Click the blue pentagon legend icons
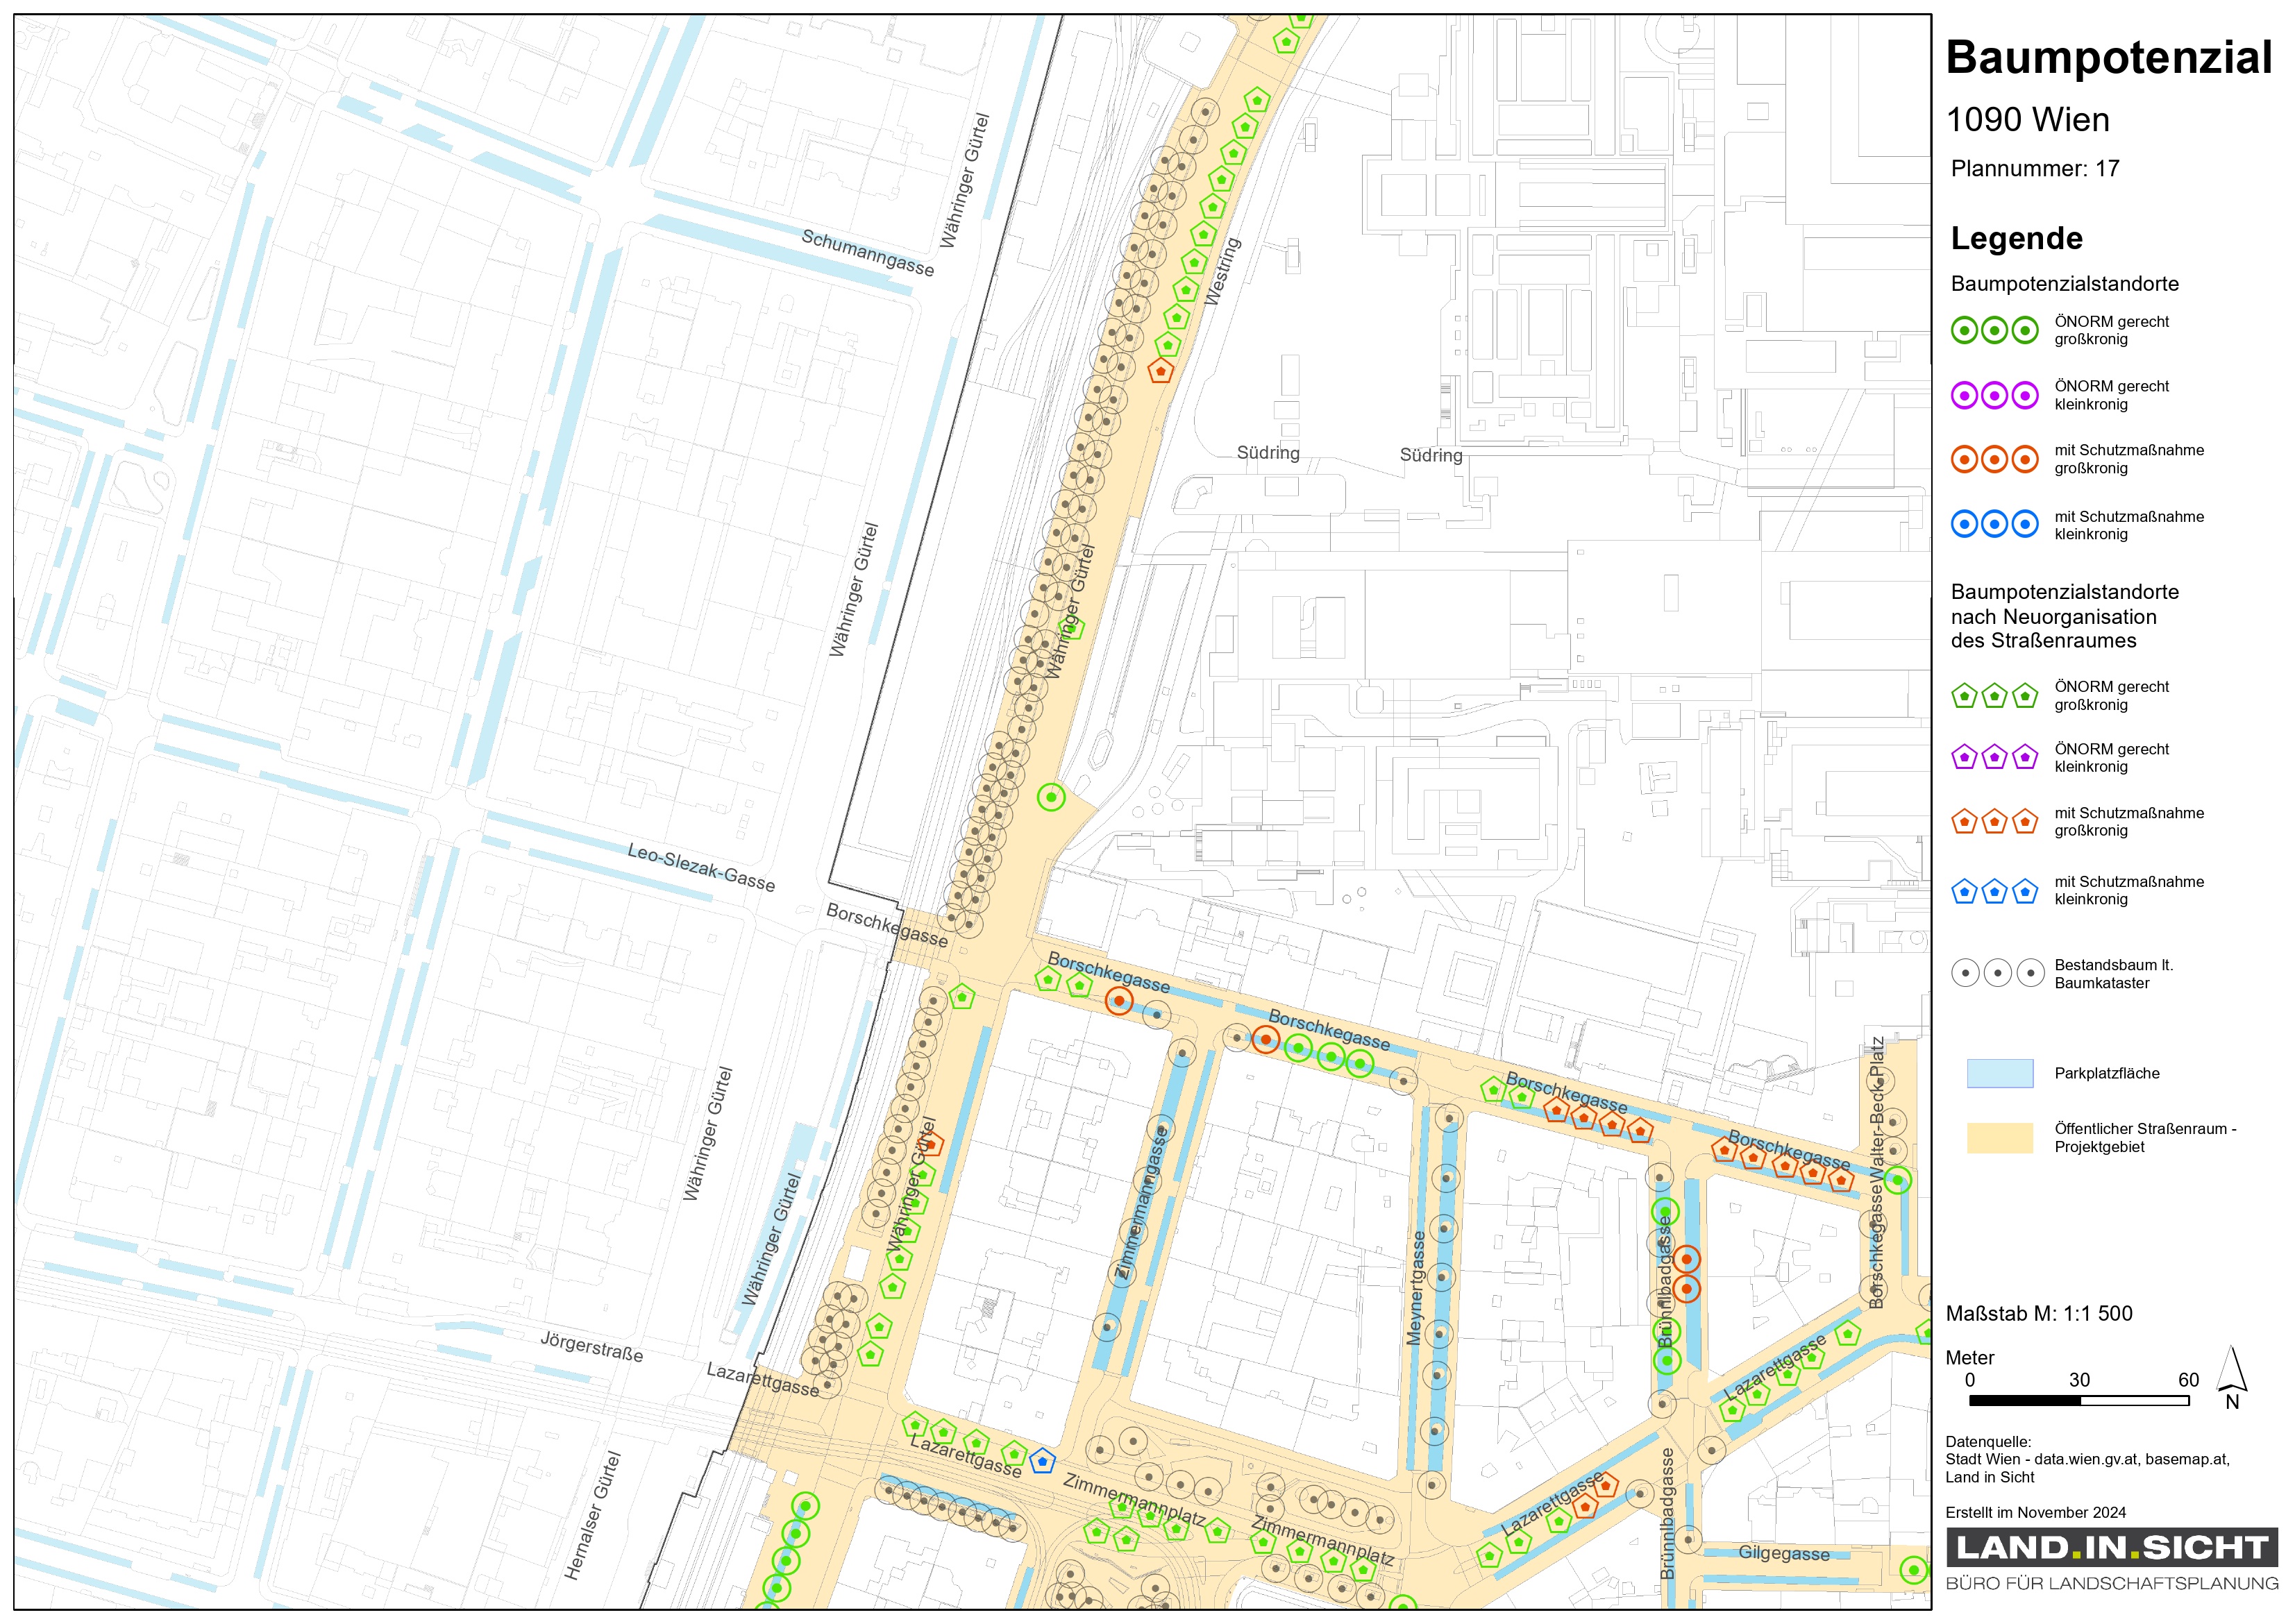 point(1994,891)
